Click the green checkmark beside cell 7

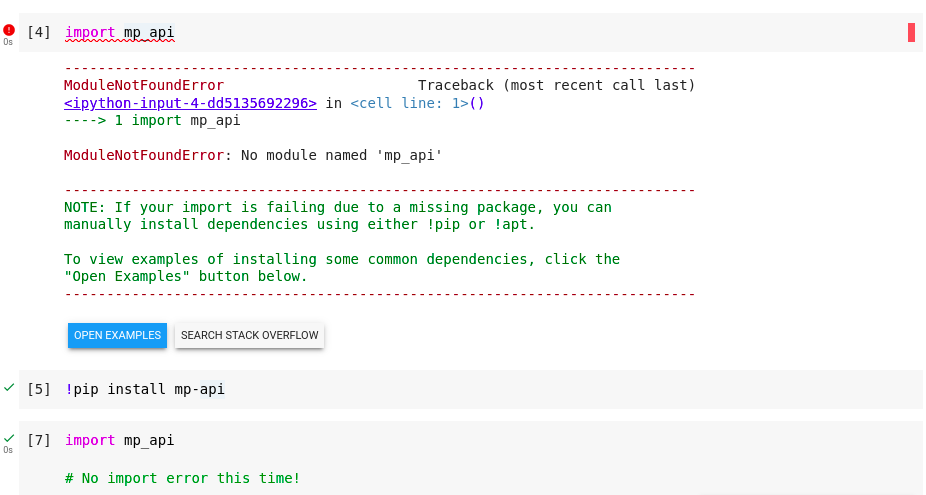(x=9, y=438)
